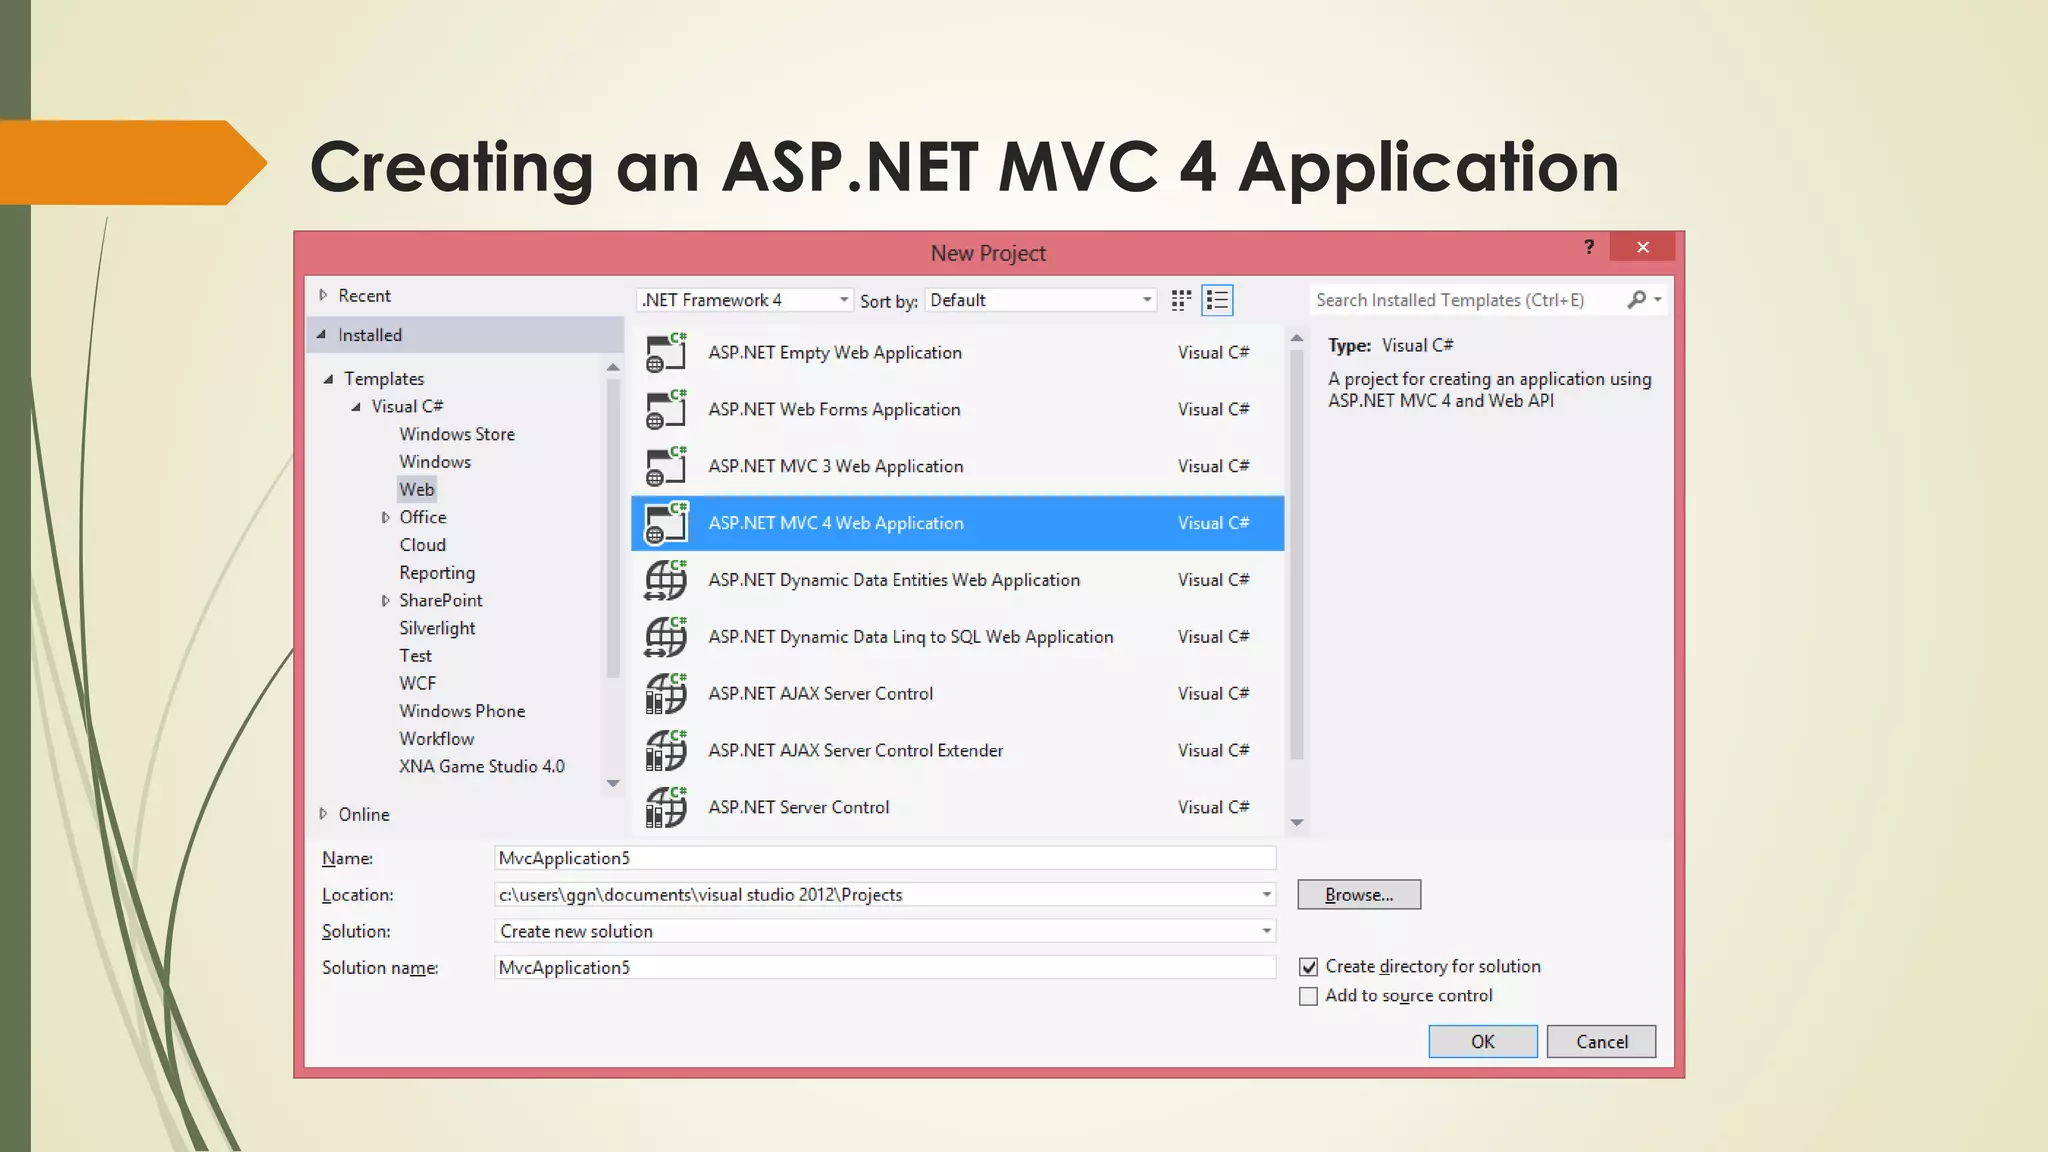The width and height of the screenshot is (2048, 1152).
Task: Click the ASP.NET AJAX Server Control icon
Action: click(x=666, y=694)
